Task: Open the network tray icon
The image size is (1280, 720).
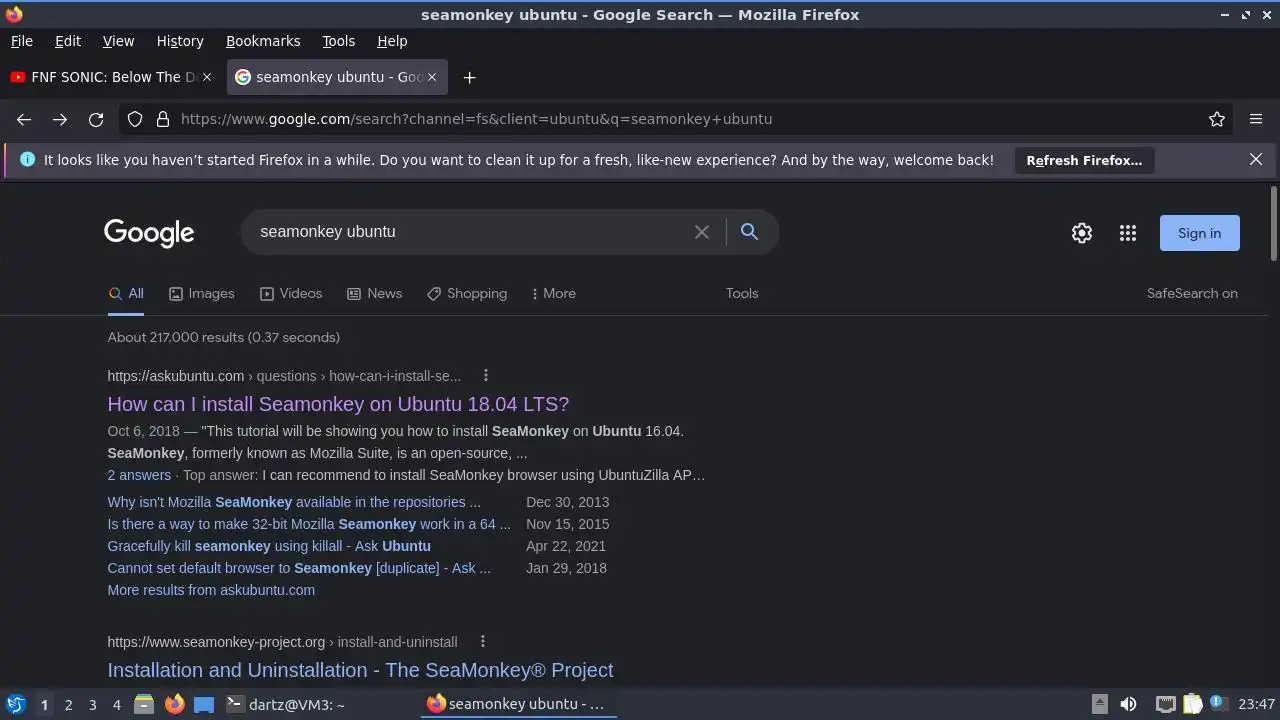Action: [x=1165, y=704]
